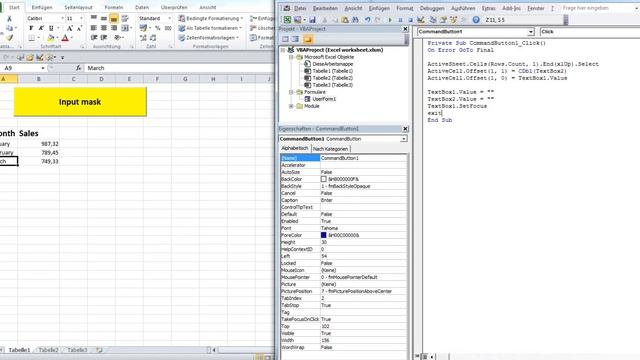The image size is (640, 360).
Task: Collapse the Formulare folder in project tree
Action: [291, 92]
